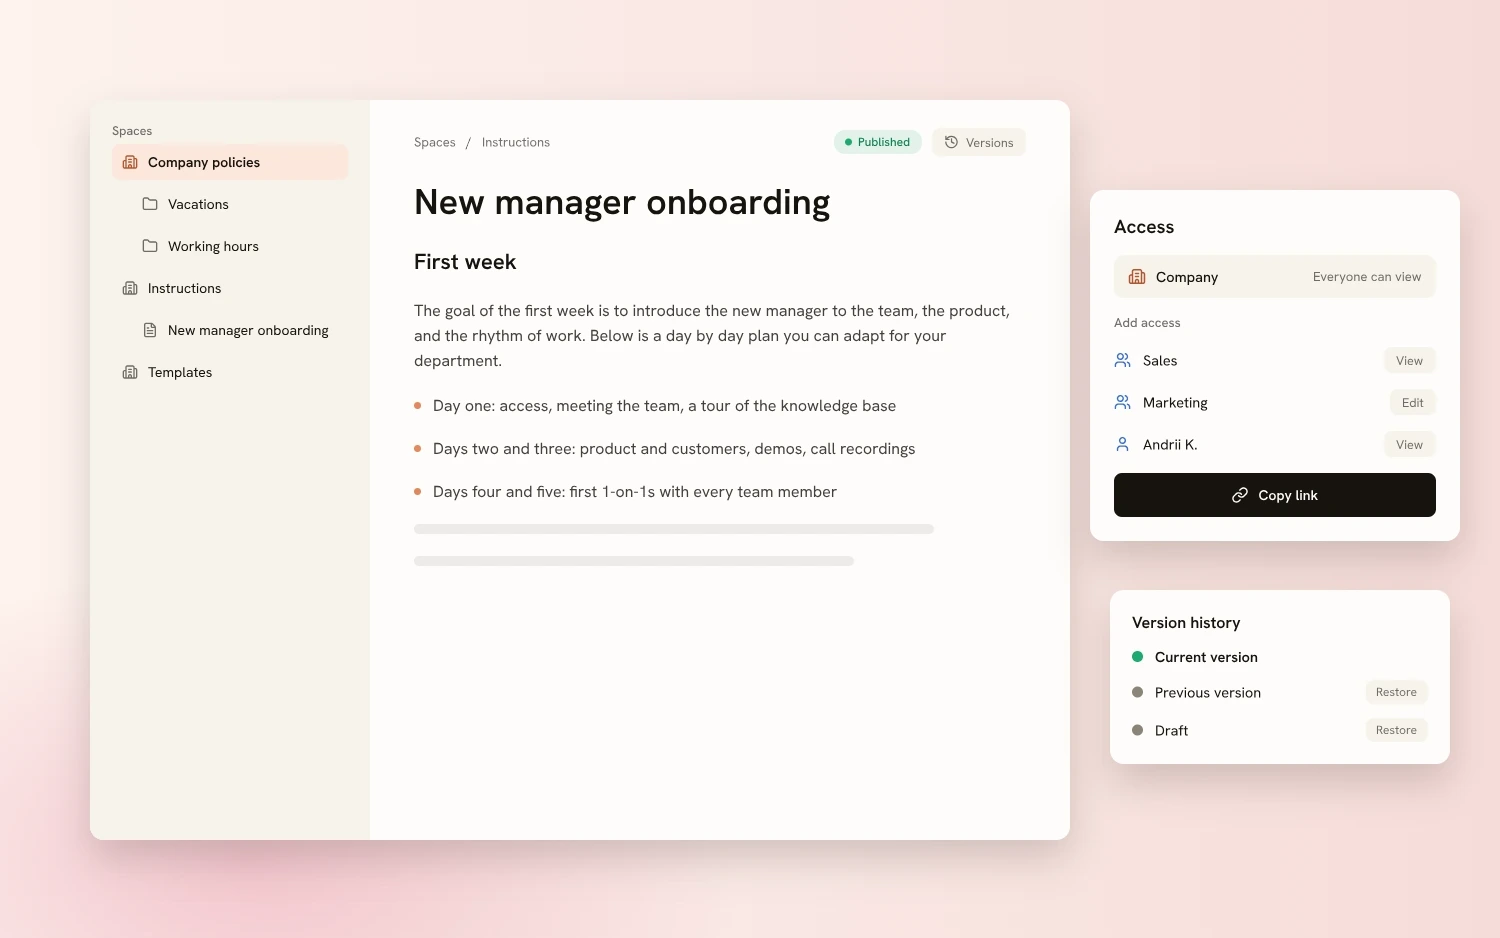Click the 'Day one' bullet line
The height and width of the screenshot is (938, 1500).
tap(664, 405)
